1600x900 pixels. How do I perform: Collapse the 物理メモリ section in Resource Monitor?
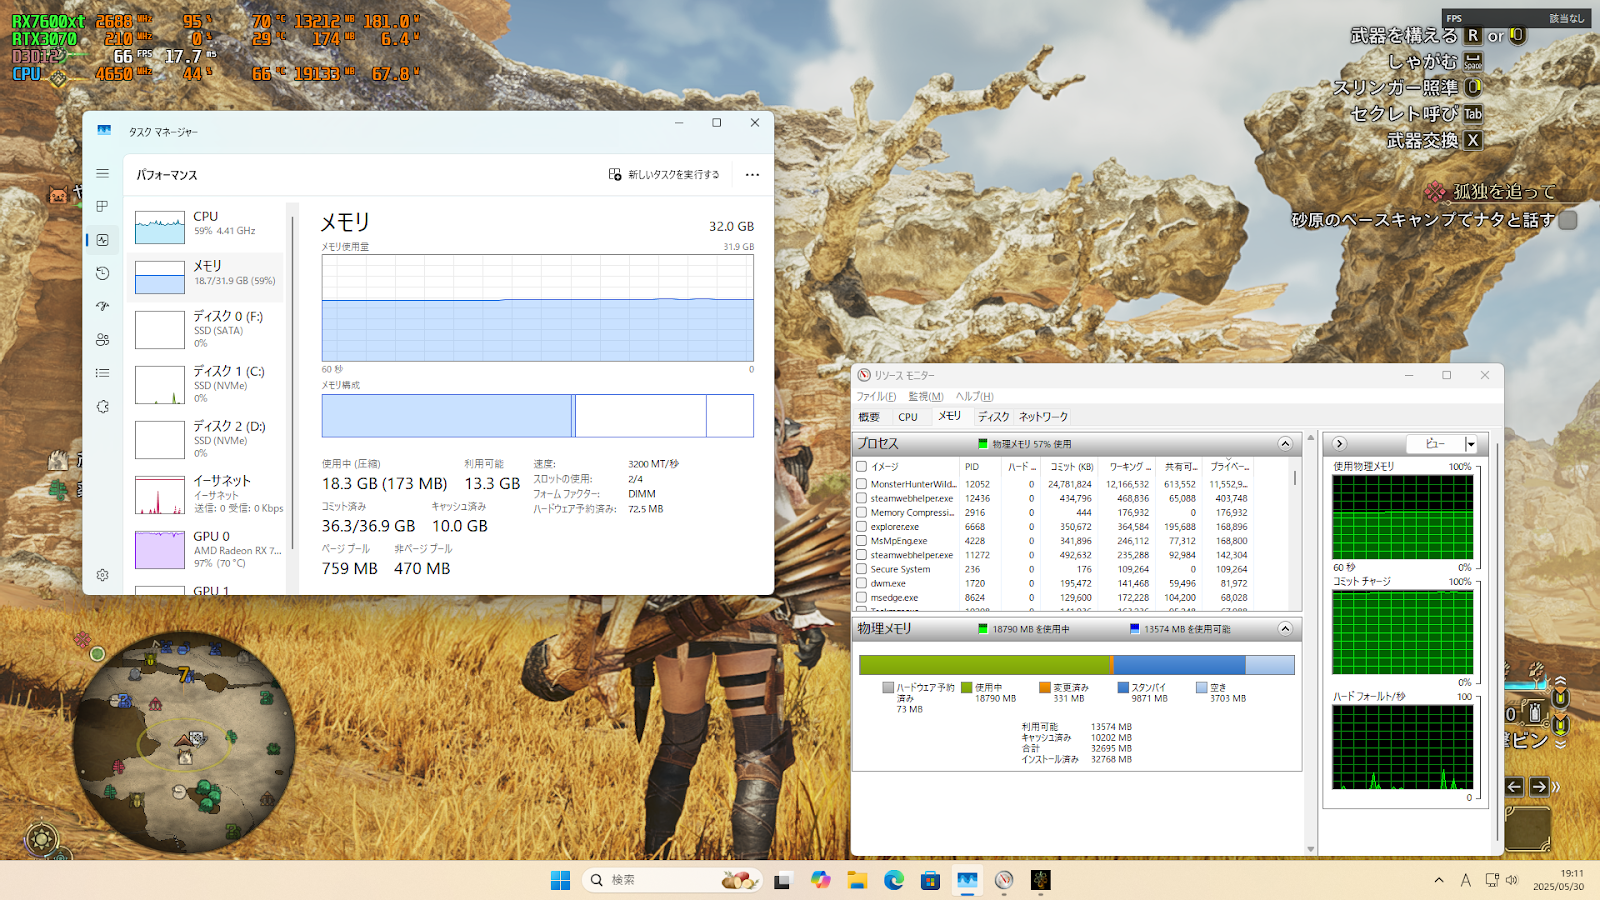1285,629
